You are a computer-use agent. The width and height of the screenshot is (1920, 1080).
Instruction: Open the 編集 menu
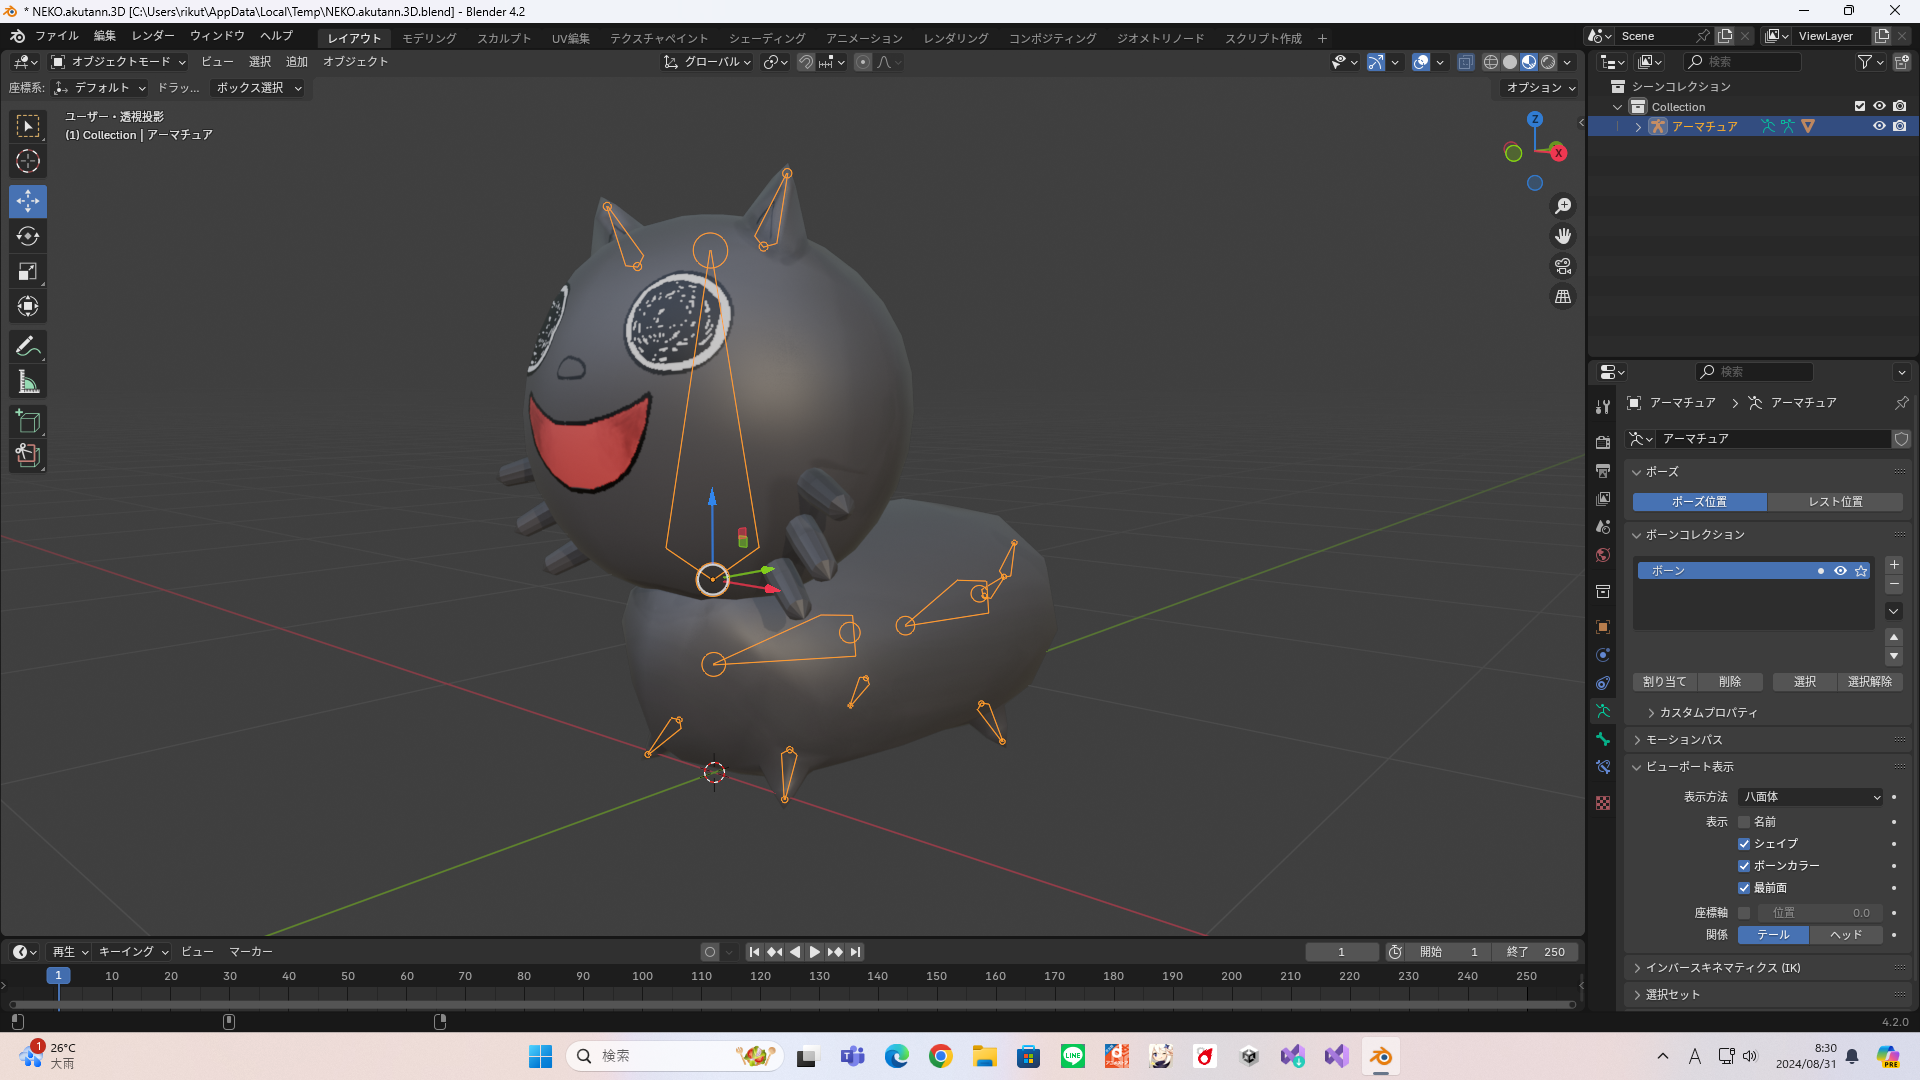point(105,36)
